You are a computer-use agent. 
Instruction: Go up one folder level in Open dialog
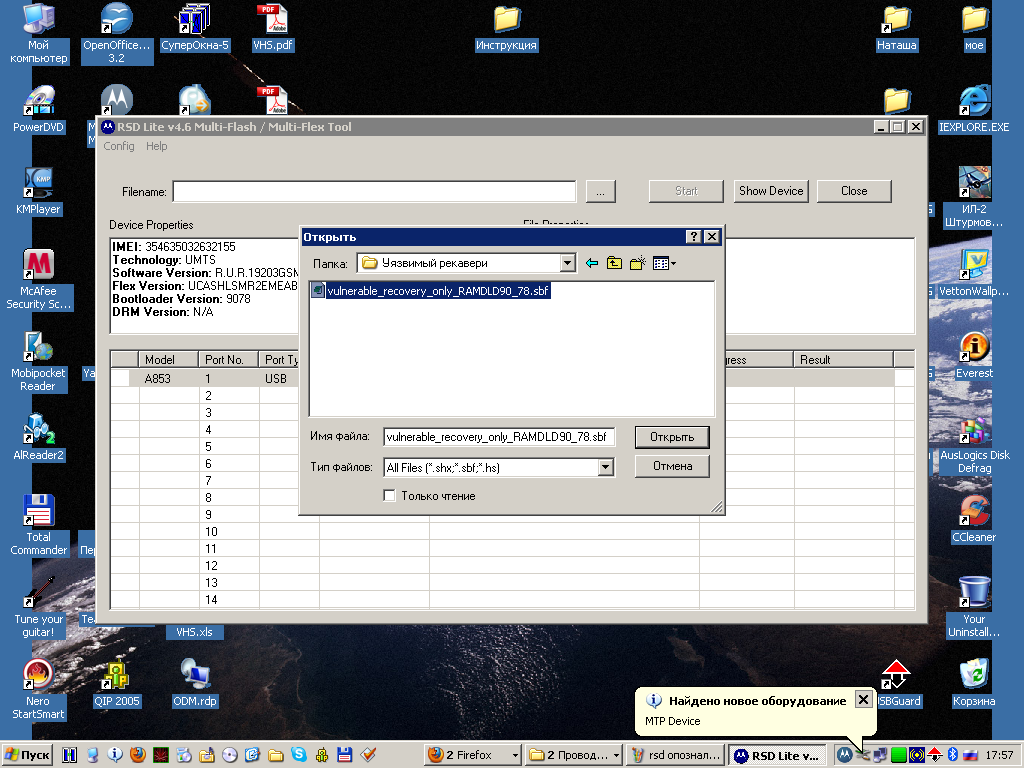pyautogui.click(x=614, y=263)
